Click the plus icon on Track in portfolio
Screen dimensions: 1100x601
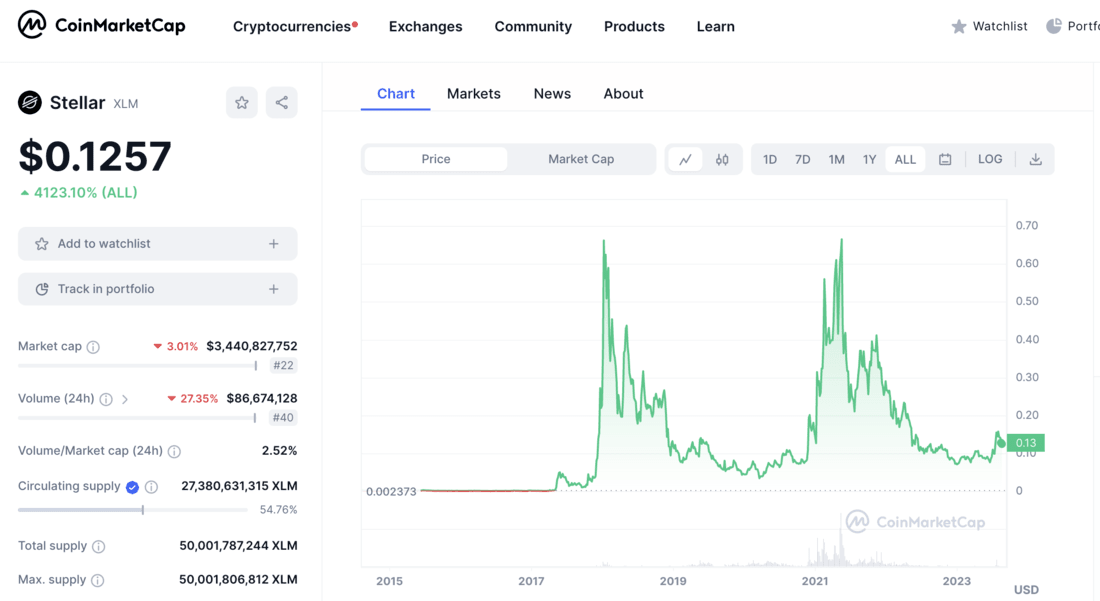(274, 289)
